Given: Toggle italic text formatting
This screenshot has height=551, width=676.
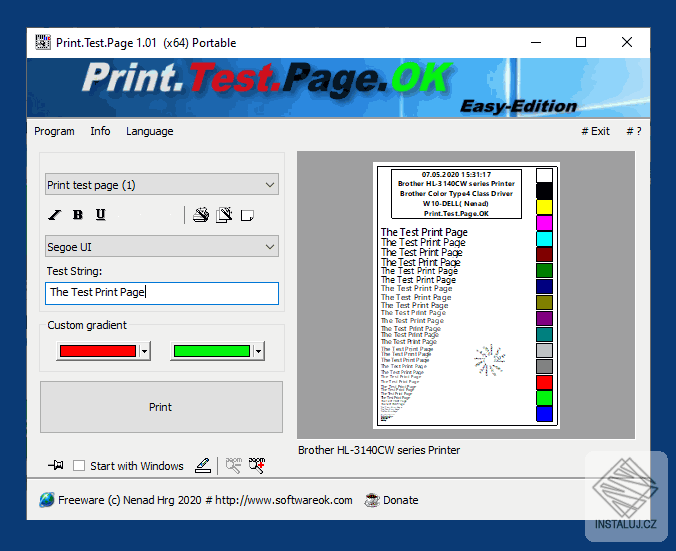Looking at the screenshot, I should 55,215.
